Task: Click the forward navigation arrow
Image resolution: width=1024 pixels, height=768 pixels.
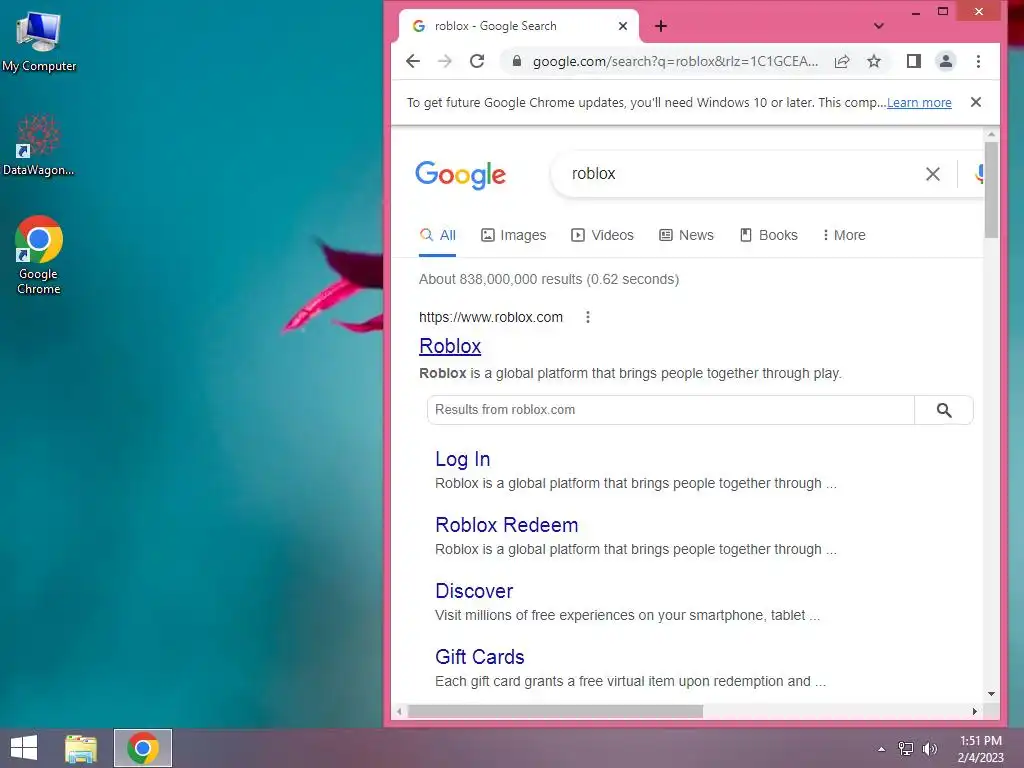Action: click(x=445, y=61)
